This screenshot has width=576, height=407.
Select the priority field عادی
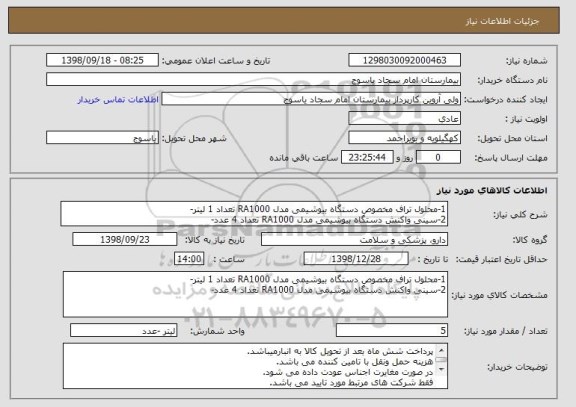(404, 119)
